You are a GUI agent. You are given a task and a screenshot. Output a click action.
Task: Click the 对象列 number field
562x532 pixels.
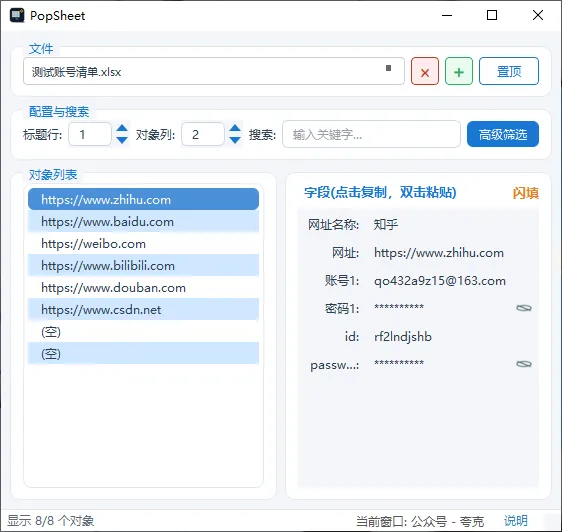pyautogui.click(x=203, y=134)
